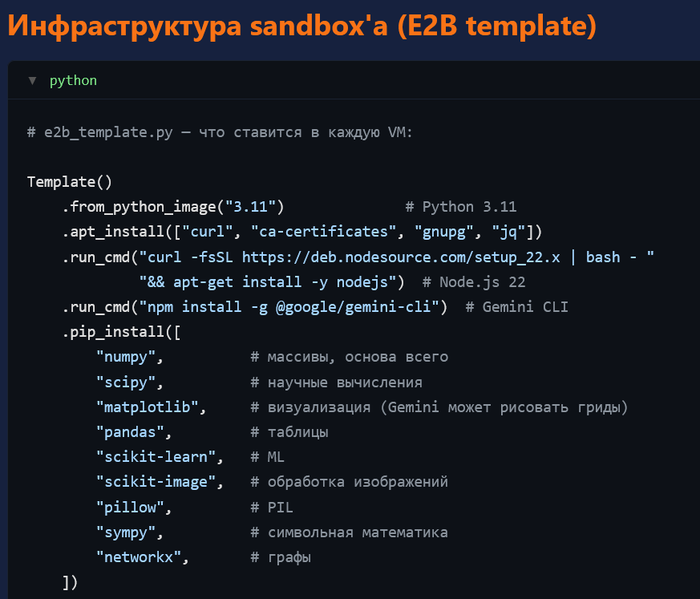Click the "scipy" package string
This screenshot has height=599, width=700.
pos(126,383)
